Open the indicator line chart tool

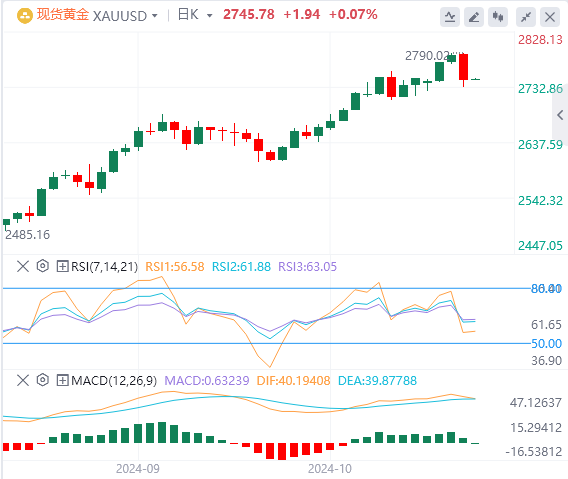coord(450,17)
